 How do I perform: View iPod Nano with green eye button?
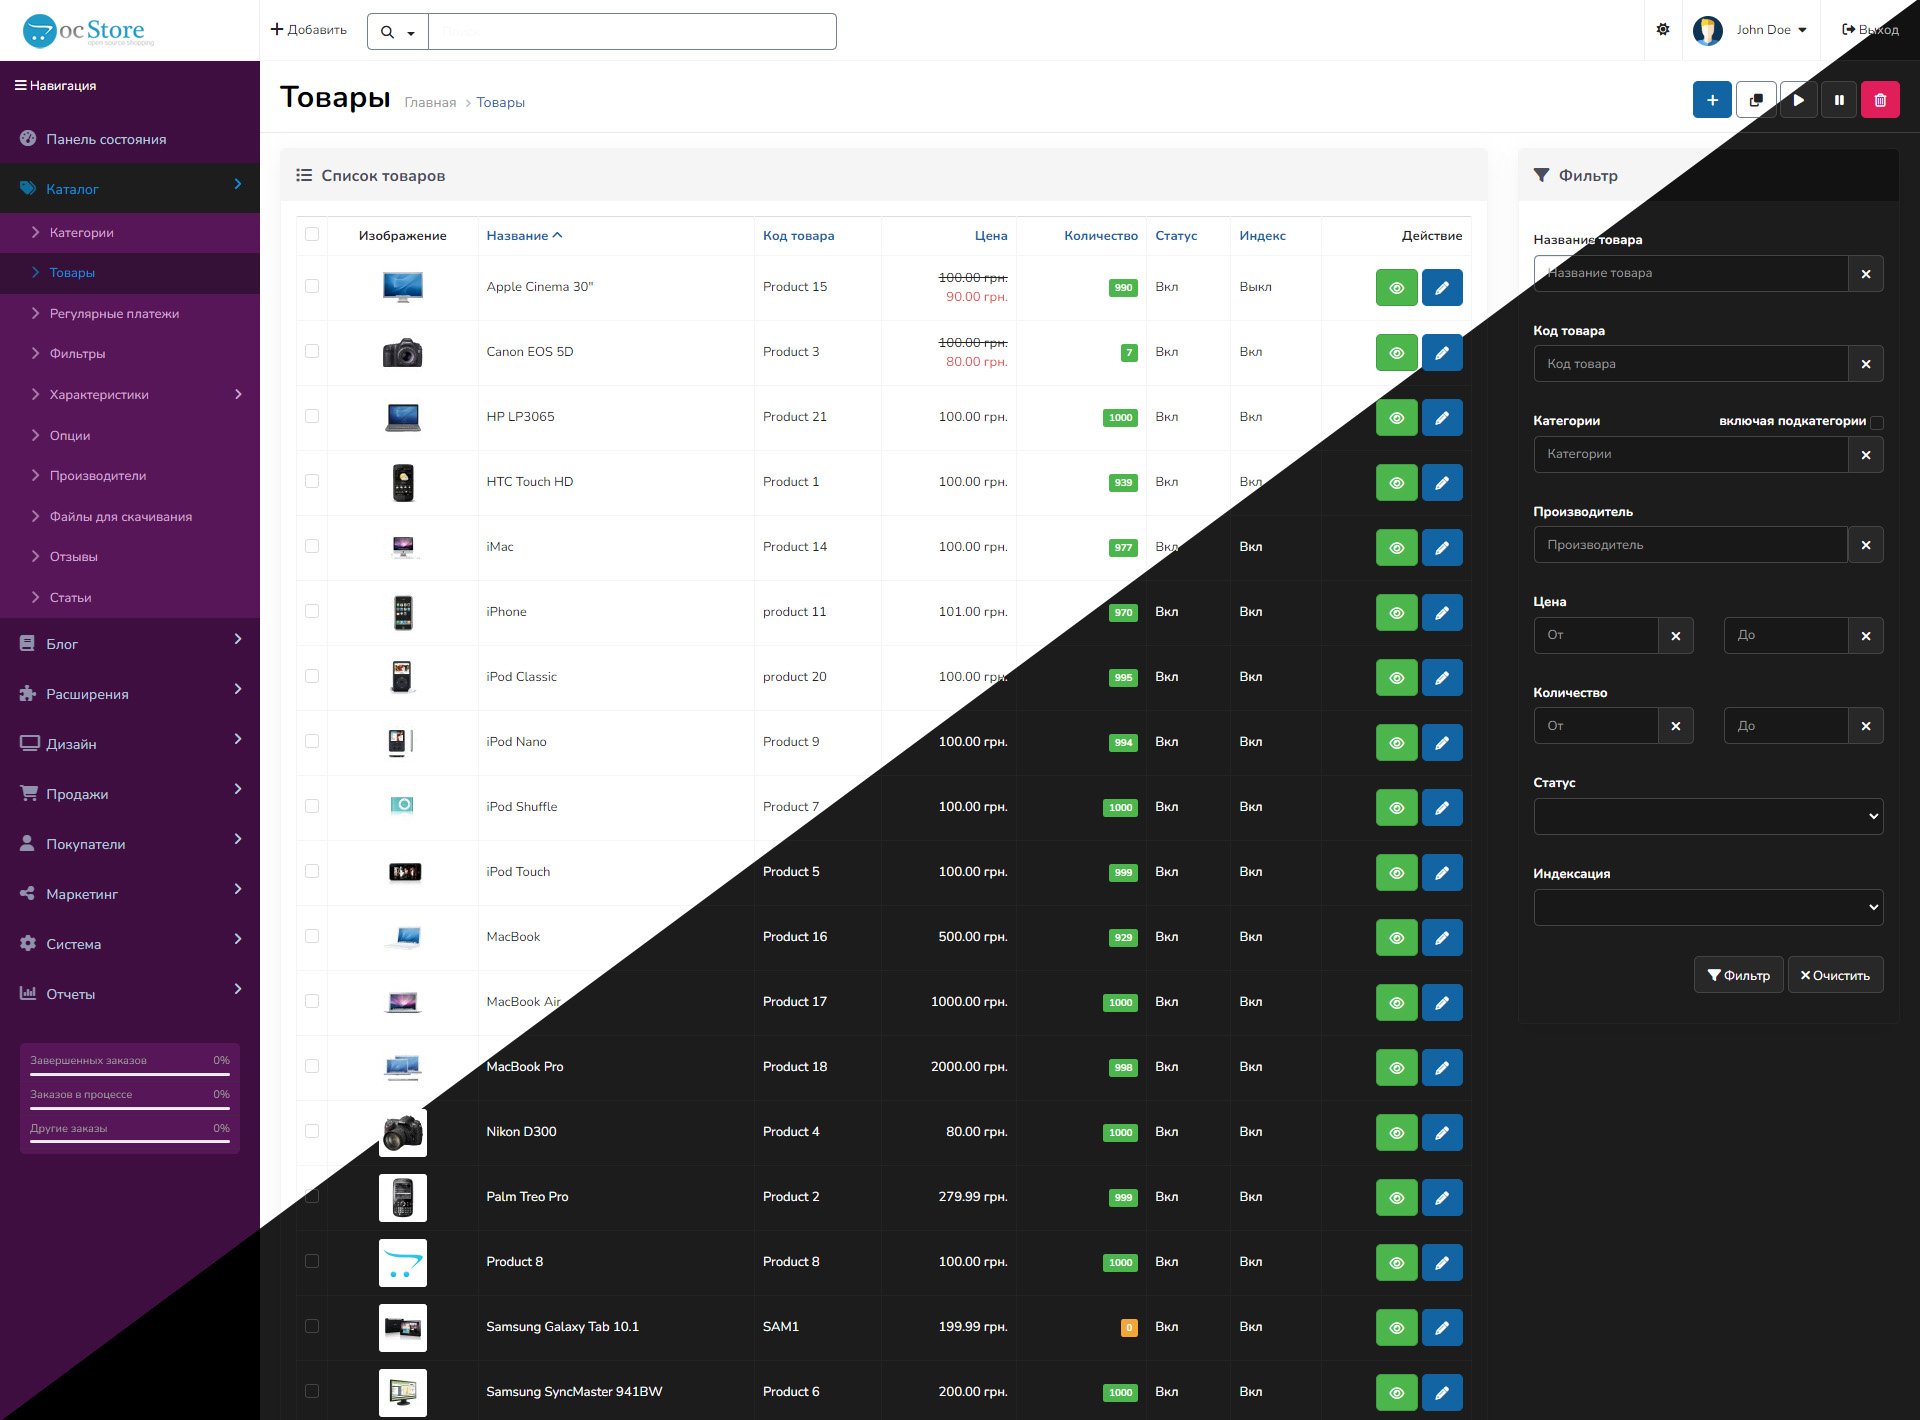coord(1397,743)
